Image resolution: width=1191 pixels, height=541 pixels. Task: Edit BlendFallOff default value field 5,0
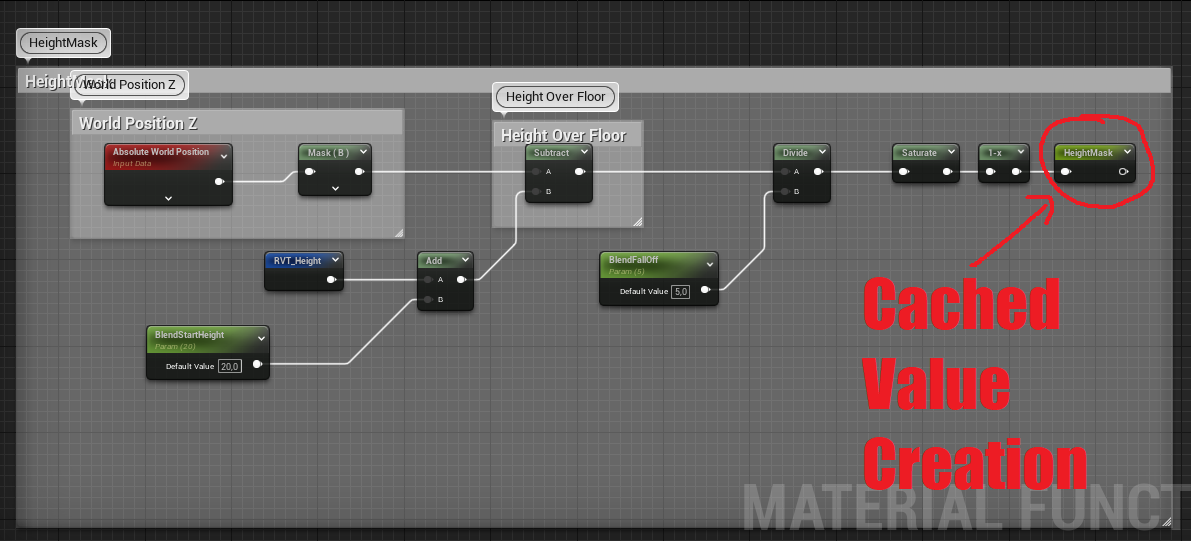coord(681,291)
